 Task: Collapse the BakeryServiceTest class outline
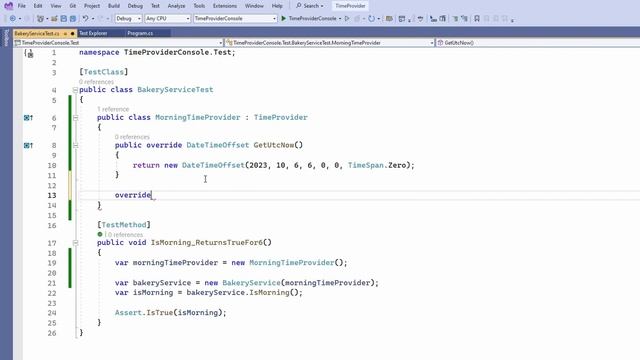pos(75,90)
